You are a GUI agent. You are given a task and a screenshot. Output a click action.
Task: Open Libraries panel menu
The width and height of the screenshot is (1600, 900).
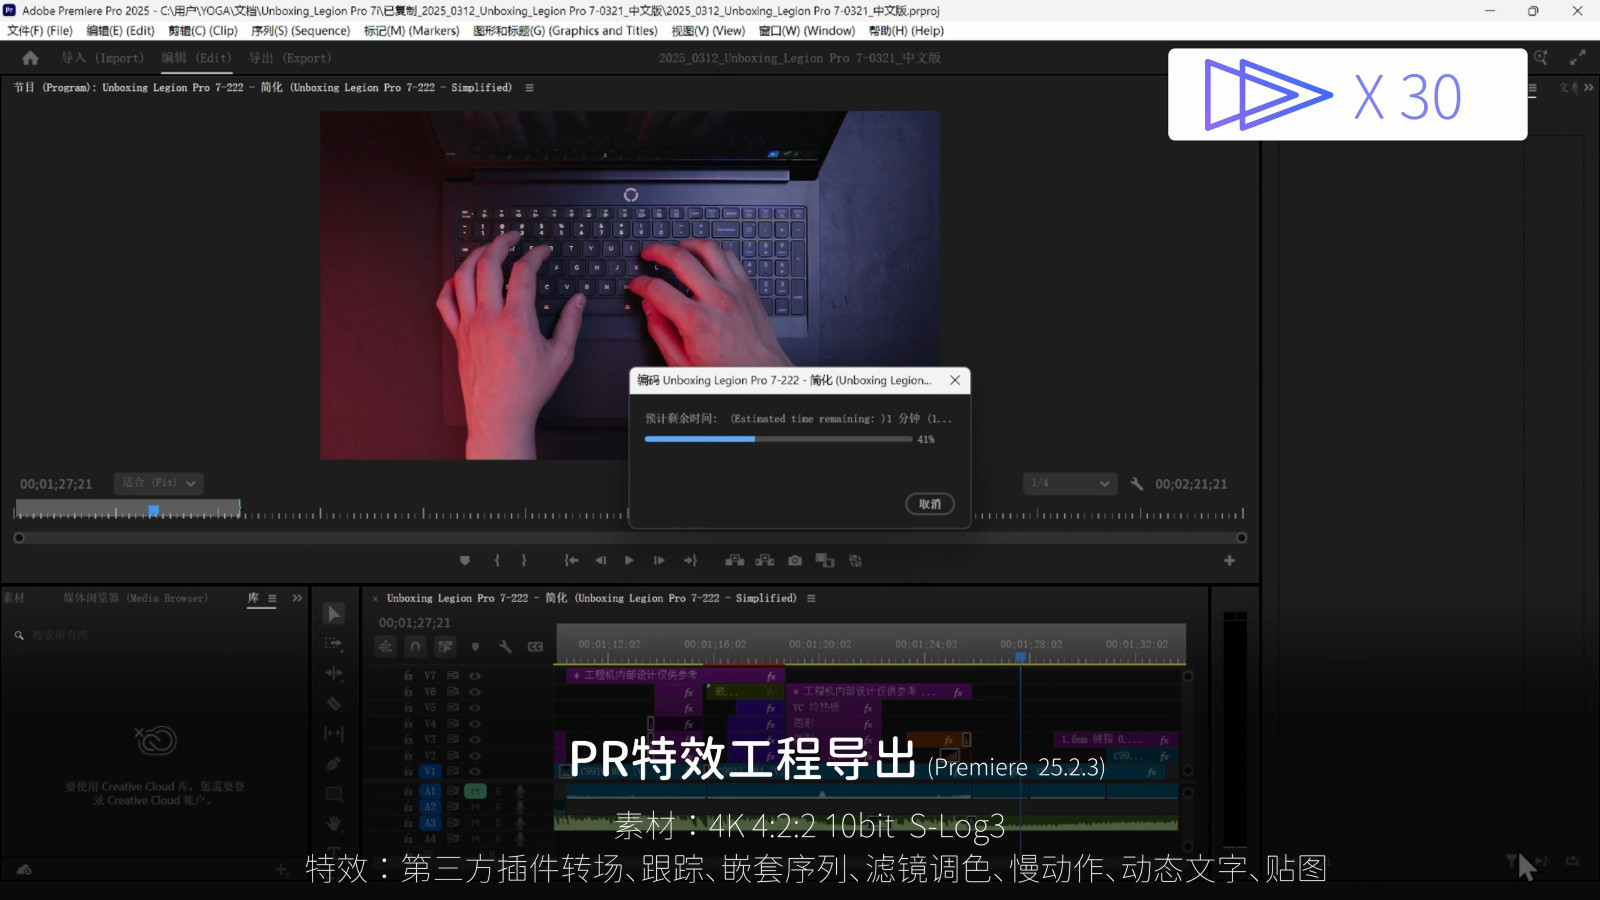tap(272, 598)
